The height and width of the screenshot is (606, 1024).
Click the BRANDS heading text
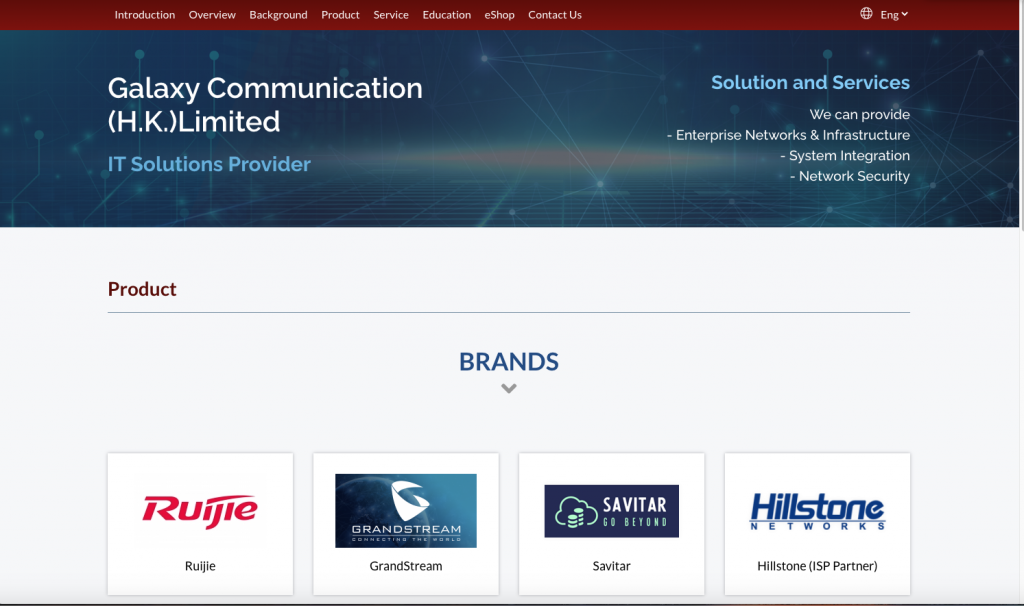[509, 362]
